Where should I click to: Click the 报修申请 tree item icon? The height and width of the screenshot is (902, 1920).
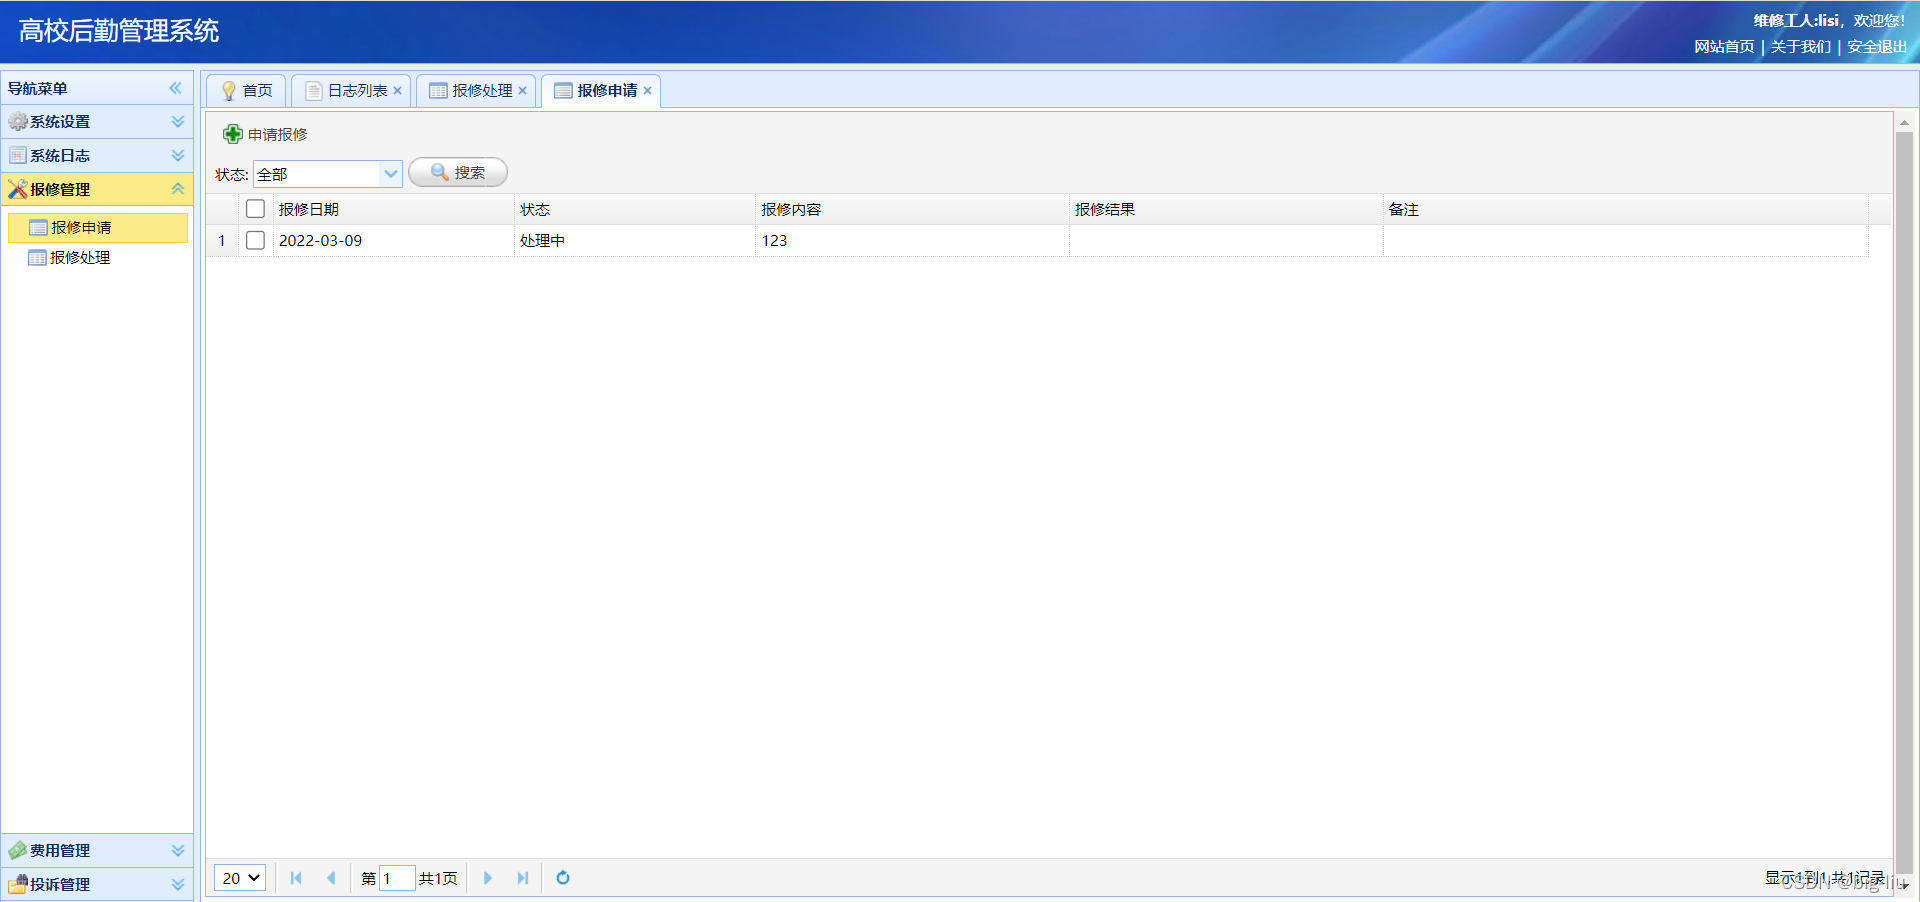point(39,228)
